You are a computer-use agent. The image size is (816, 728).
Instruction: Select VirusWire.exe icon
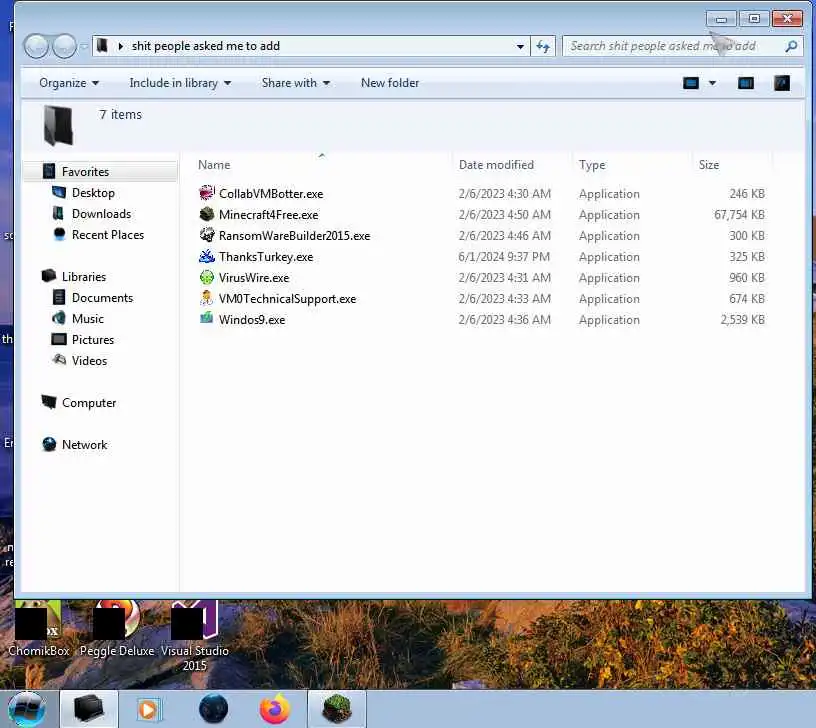coord(207,277)
